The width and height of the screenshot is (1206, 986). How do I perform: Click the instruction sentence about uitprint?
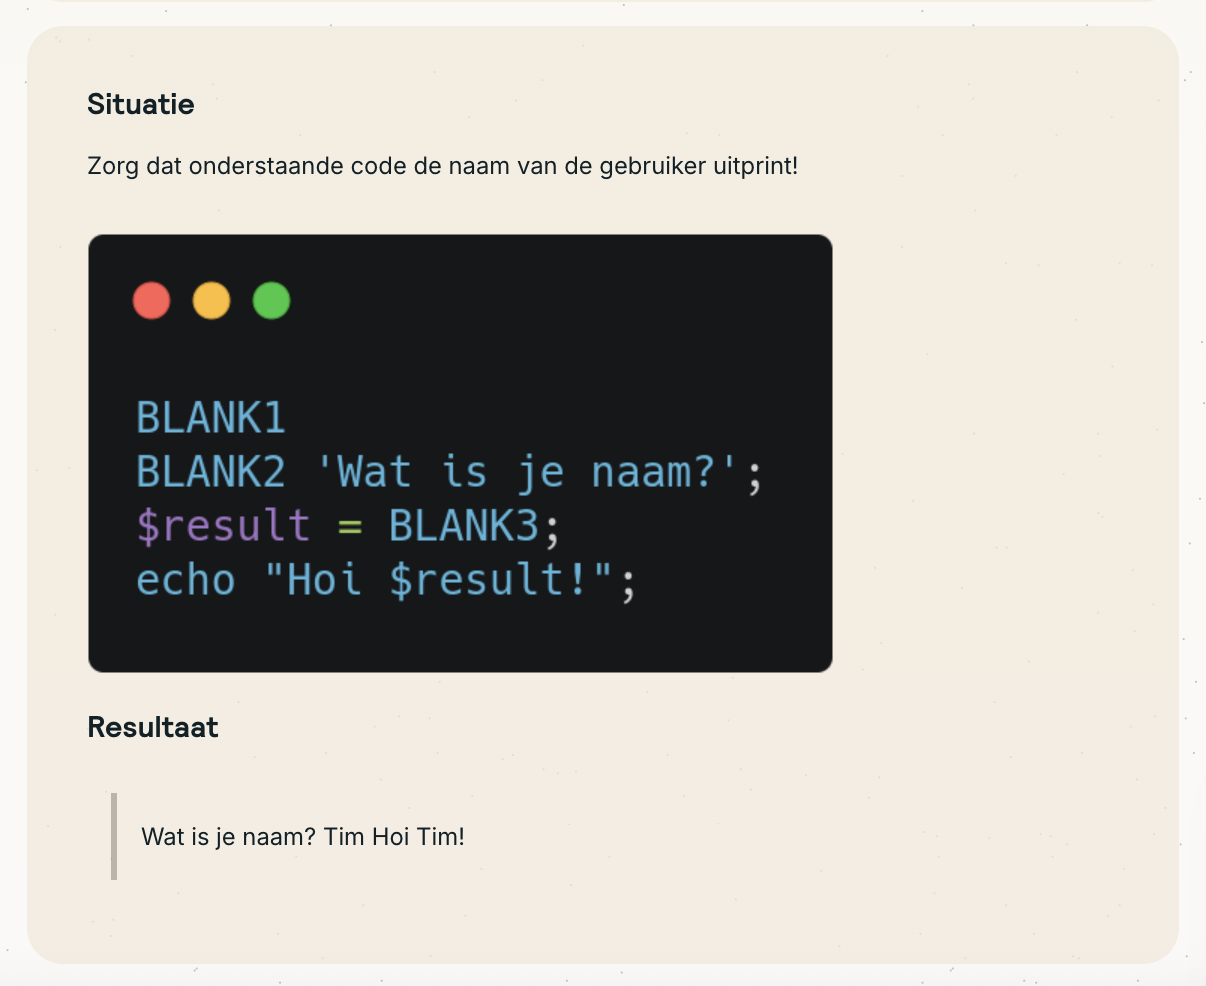[443, 166]
